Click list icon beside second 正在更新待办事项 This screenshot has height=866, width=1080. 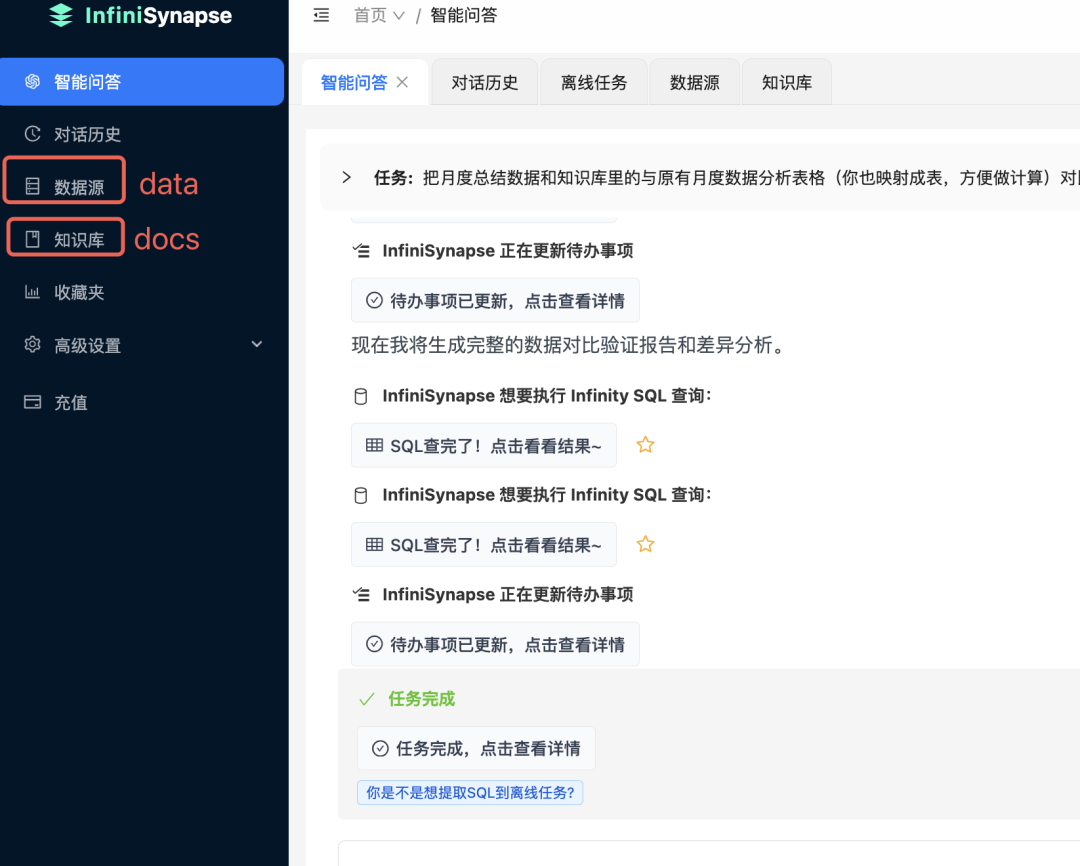click(x=361, y=595)
